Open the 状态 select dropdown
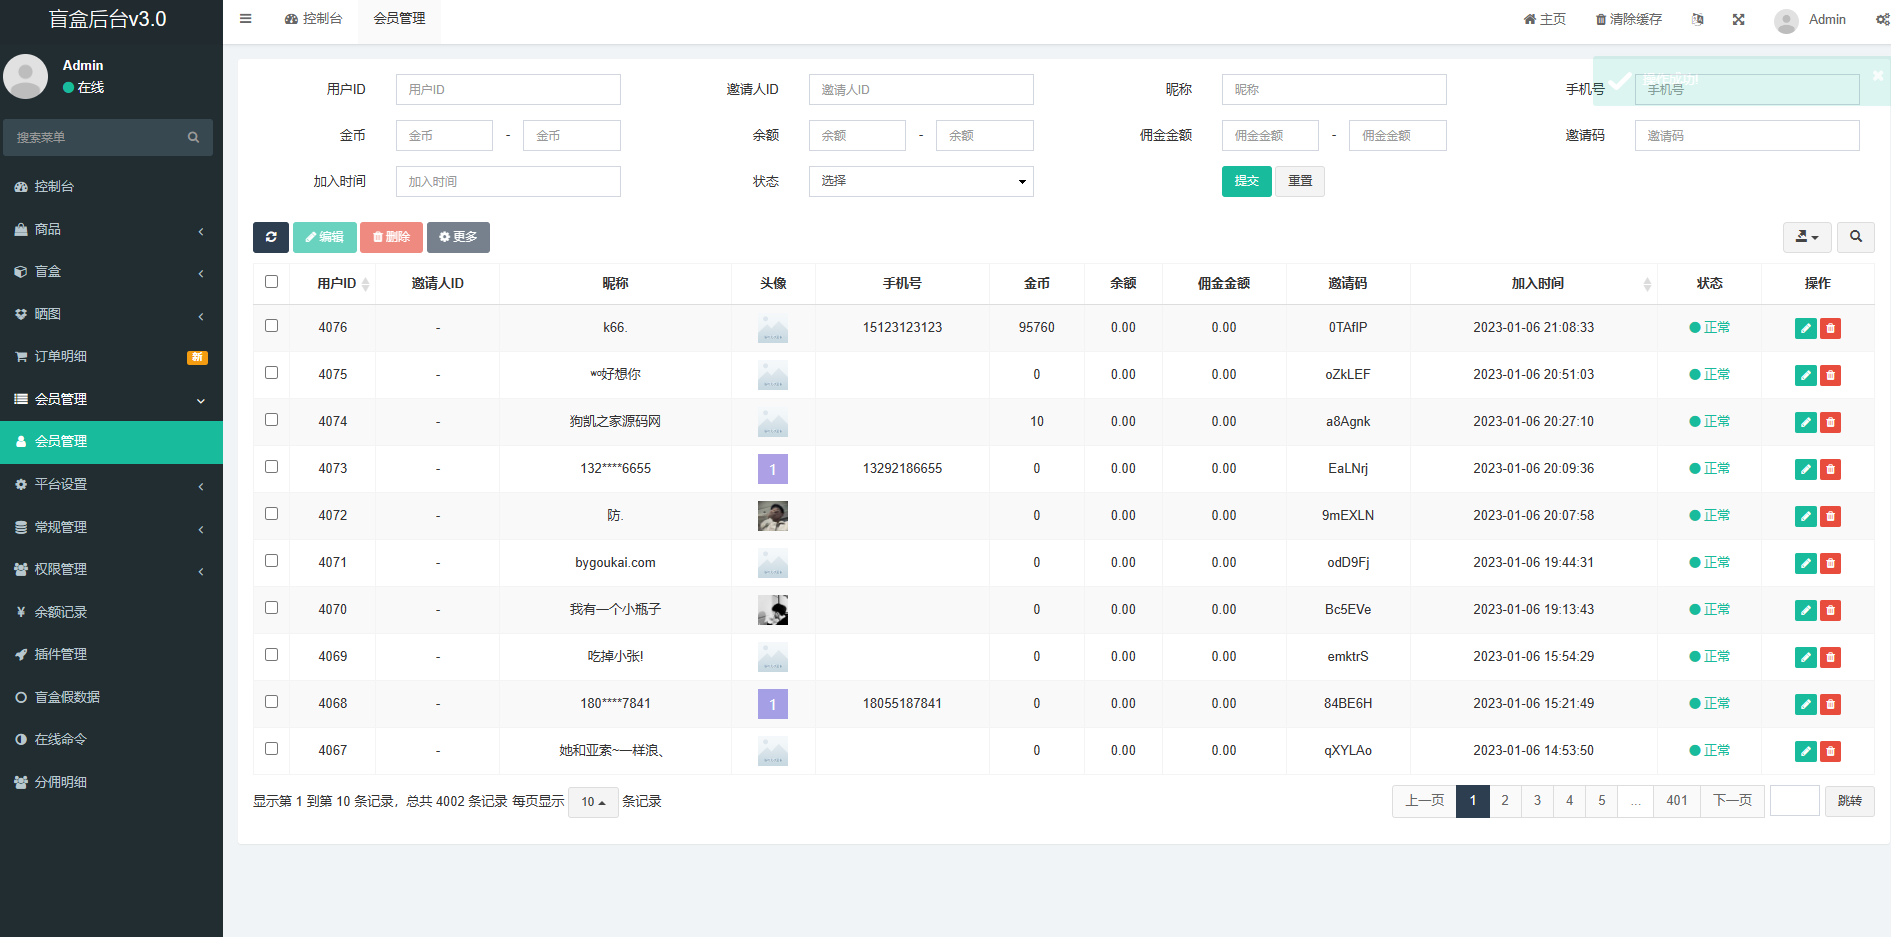Screen dimensions: 1891x937 click(x=920, y=181)
